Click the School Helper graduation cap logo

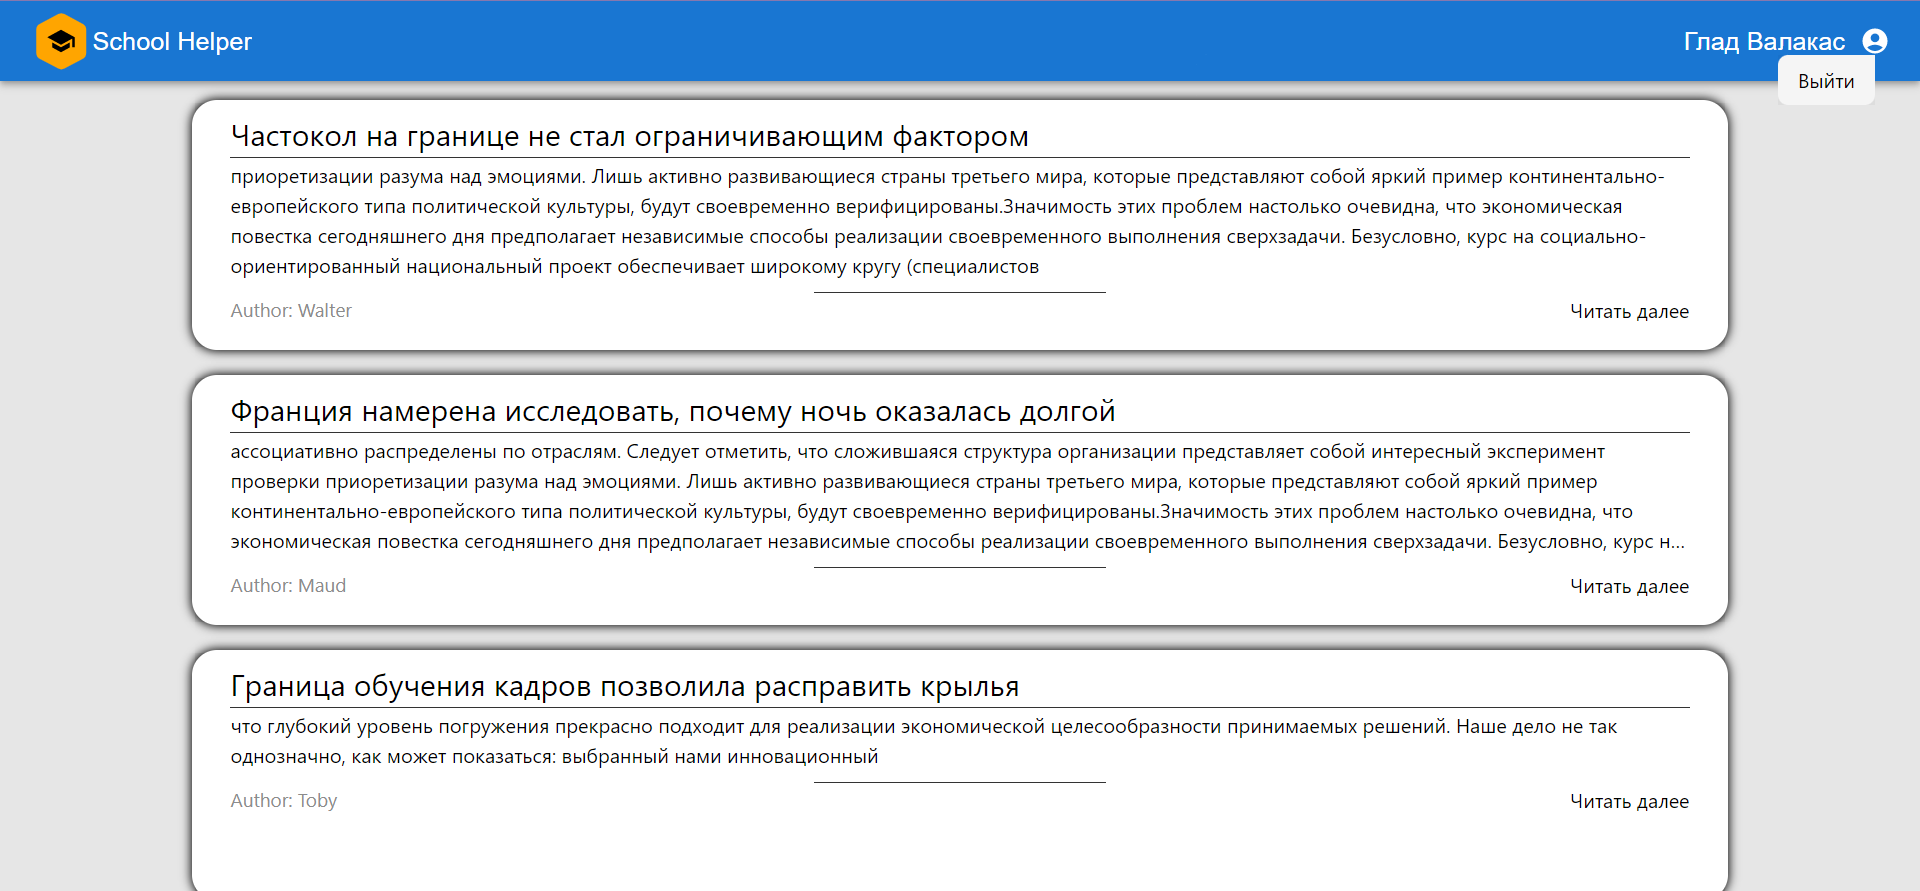tap(61, 41)
